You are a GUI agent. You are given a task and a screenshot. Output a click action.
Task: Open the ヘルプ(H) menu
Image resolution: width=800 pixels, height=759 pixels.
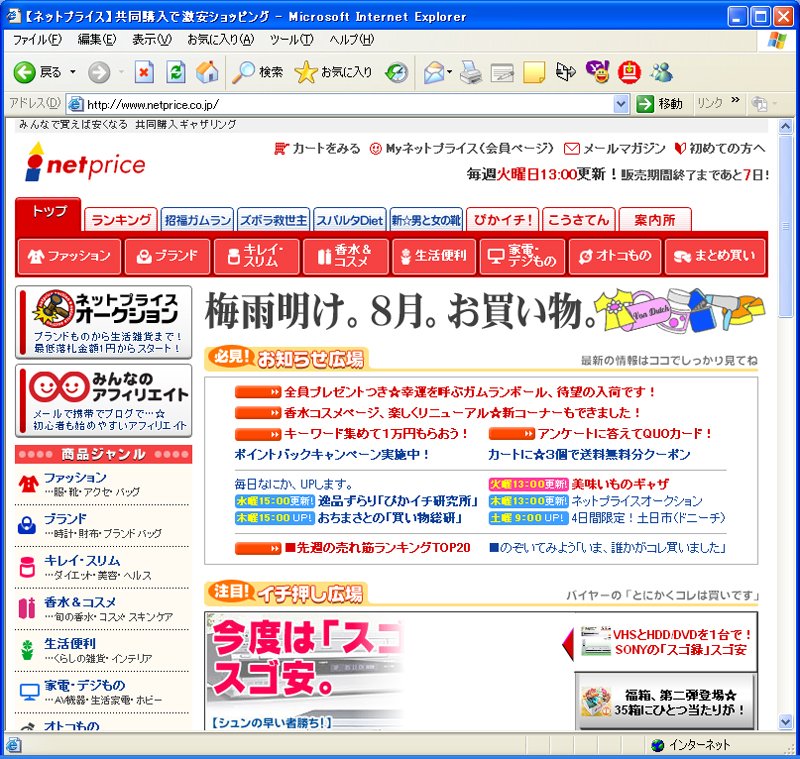click(352, 40)
